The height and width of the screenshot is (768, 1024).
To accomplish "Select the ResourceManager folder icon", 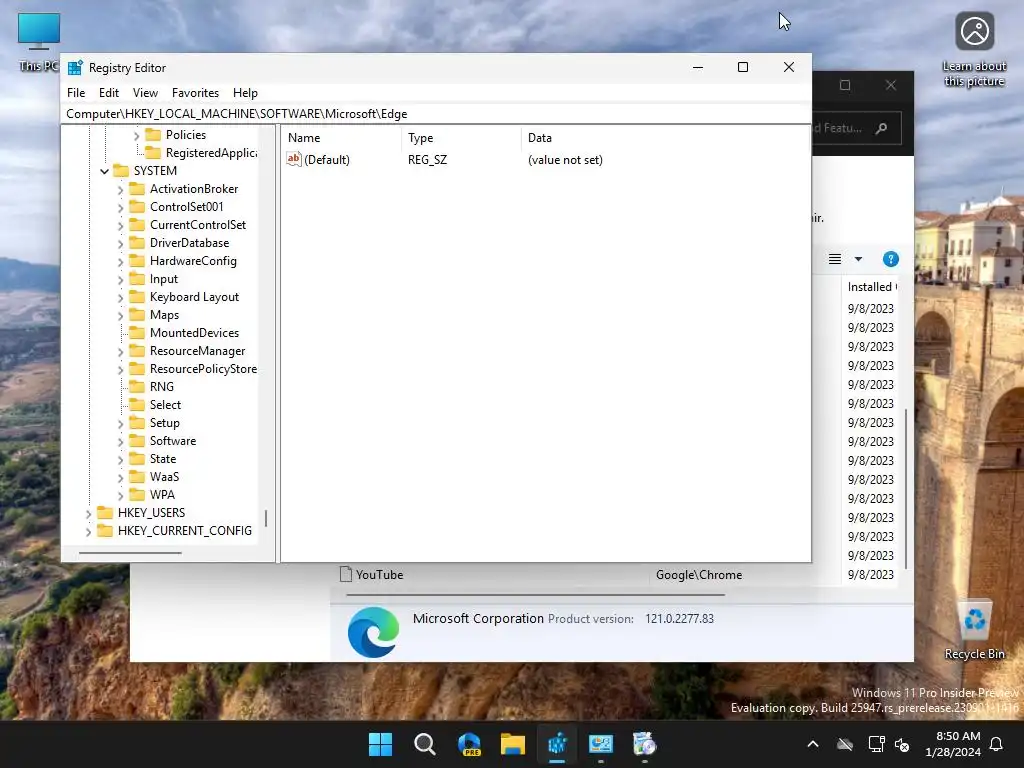I will [137, 351].
